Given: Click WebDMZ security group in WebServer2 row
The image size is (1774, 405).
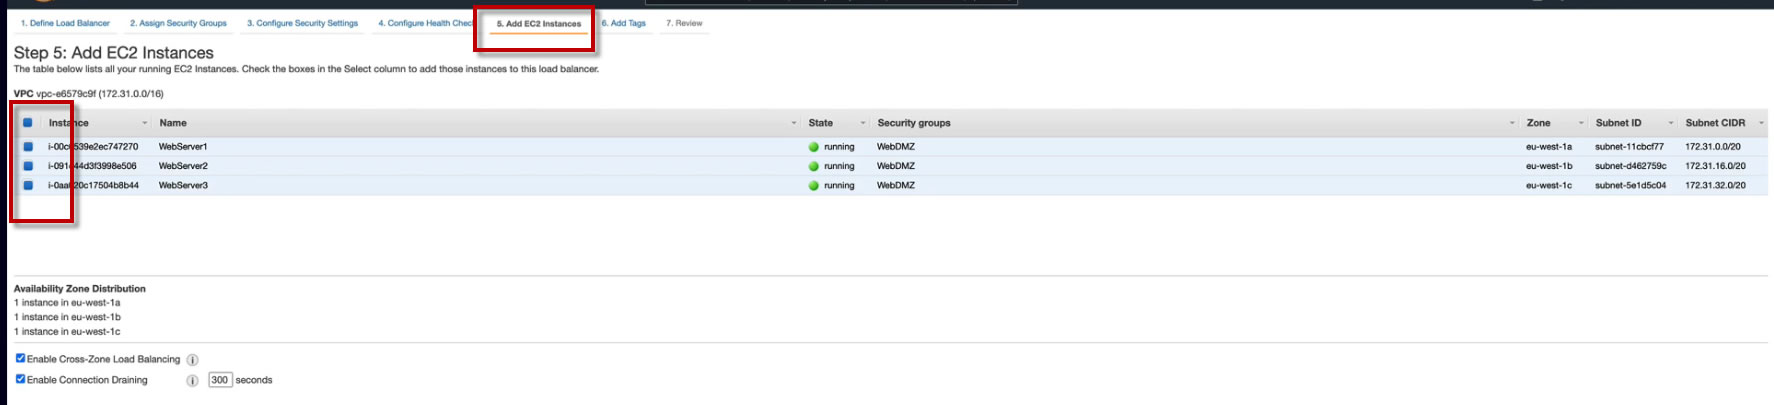Looking at the screenshot, I should pyautogui.click(x=895, y=166).
